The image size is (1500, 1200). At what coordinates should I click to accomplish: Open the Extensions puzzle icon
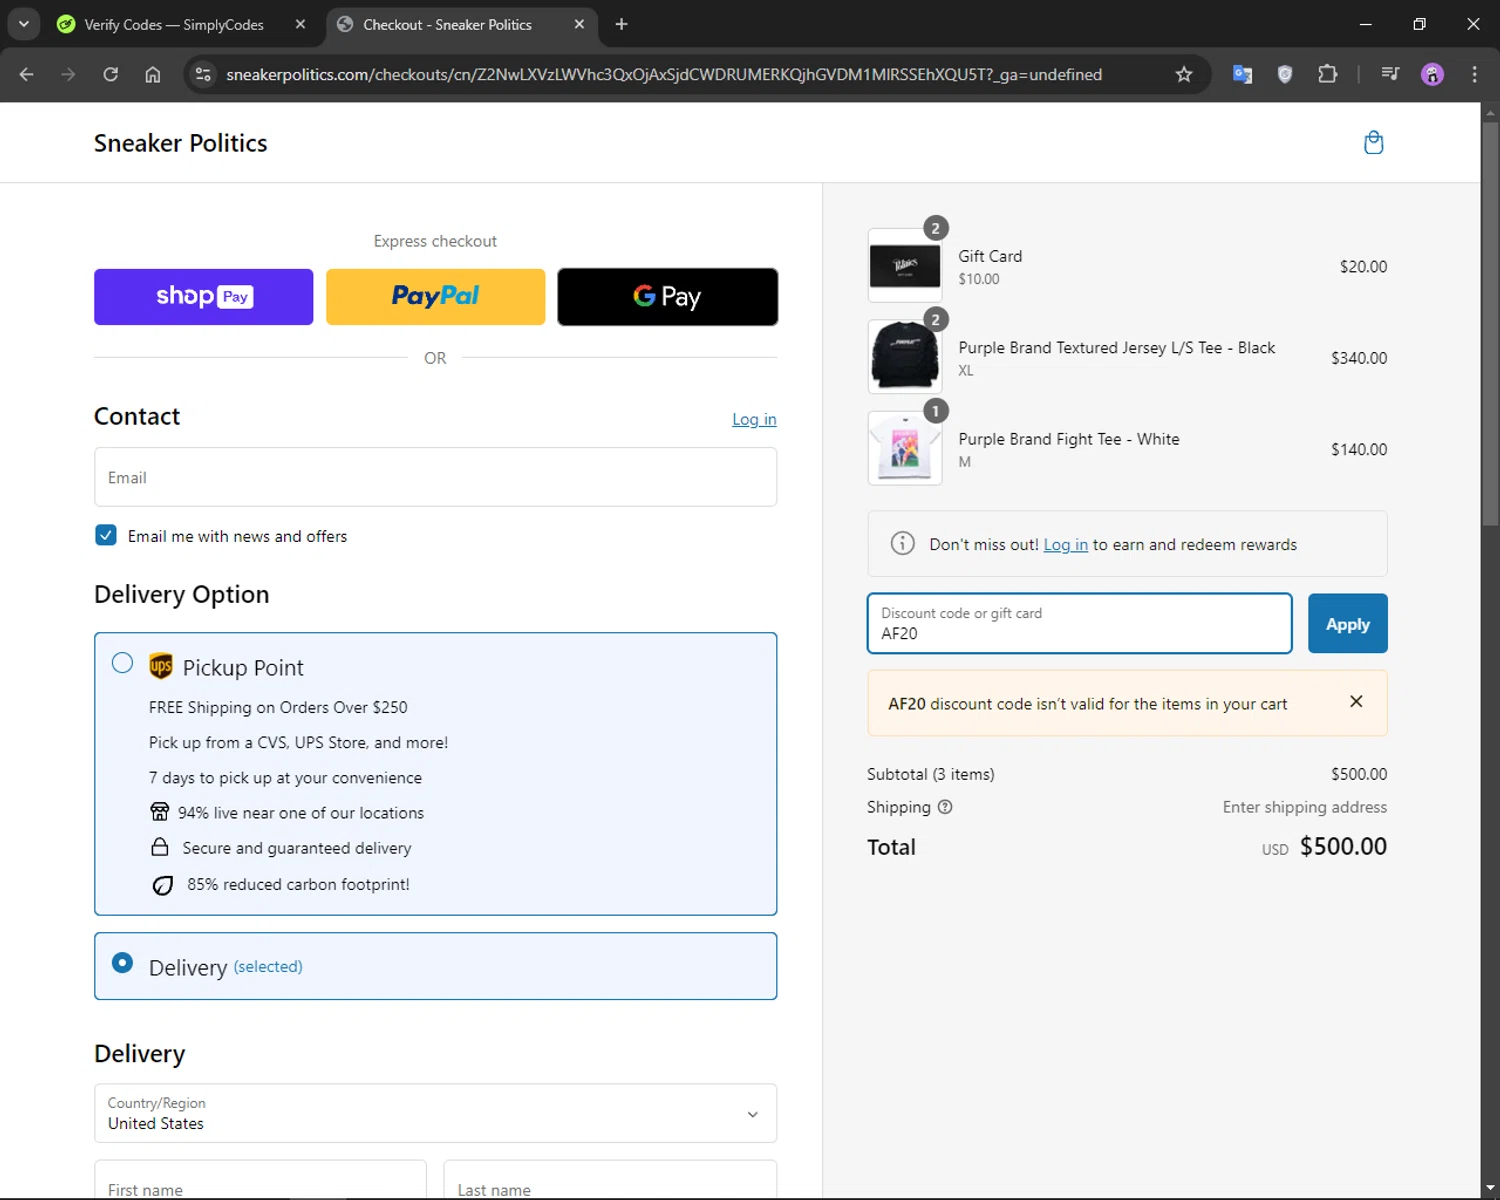click(1328, 74)
